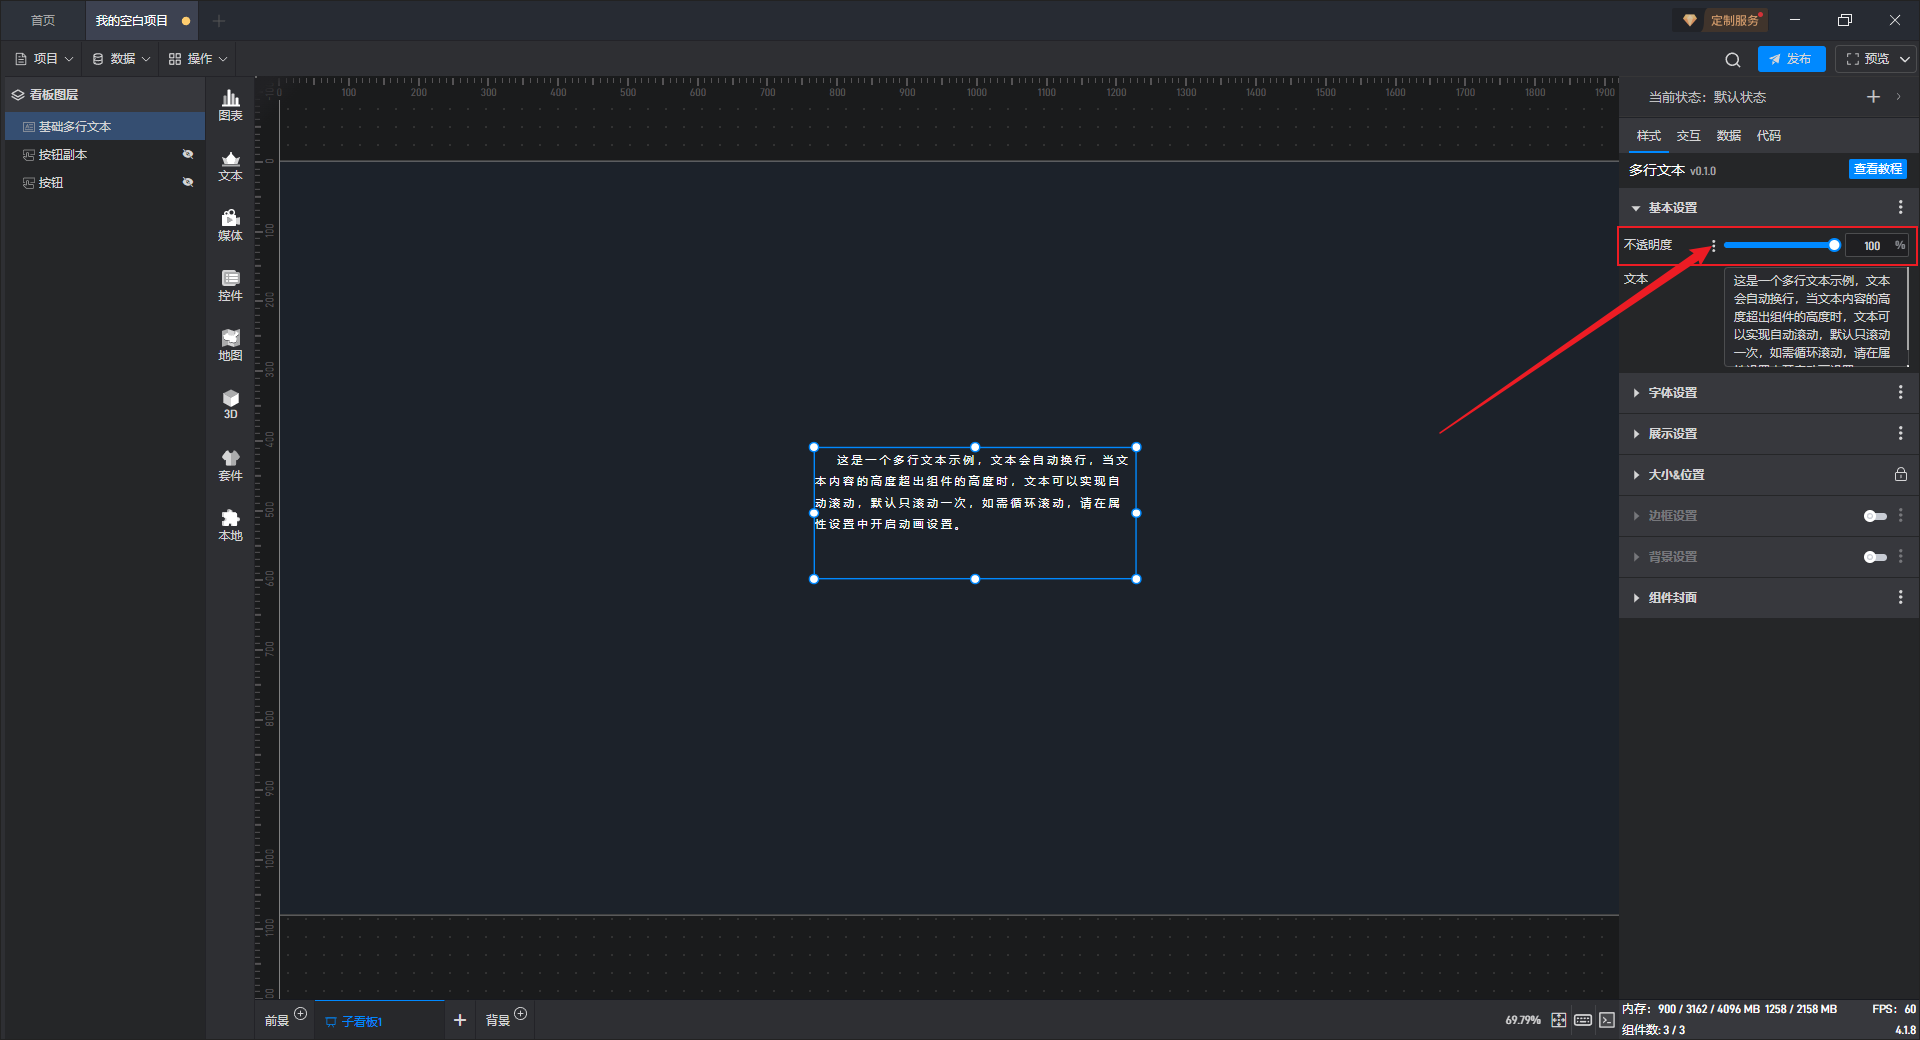Select the 按钮副本 layer row
Viewport: 1920px width, 1040px height.
point(105,154)
